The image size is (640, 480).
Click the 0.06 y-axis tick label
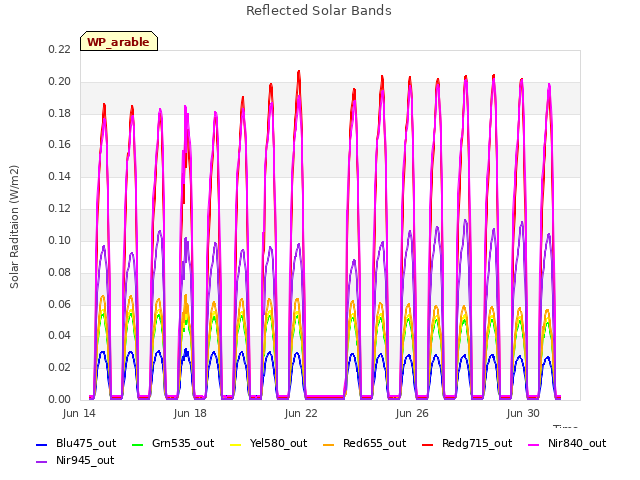tap(59, 304)
